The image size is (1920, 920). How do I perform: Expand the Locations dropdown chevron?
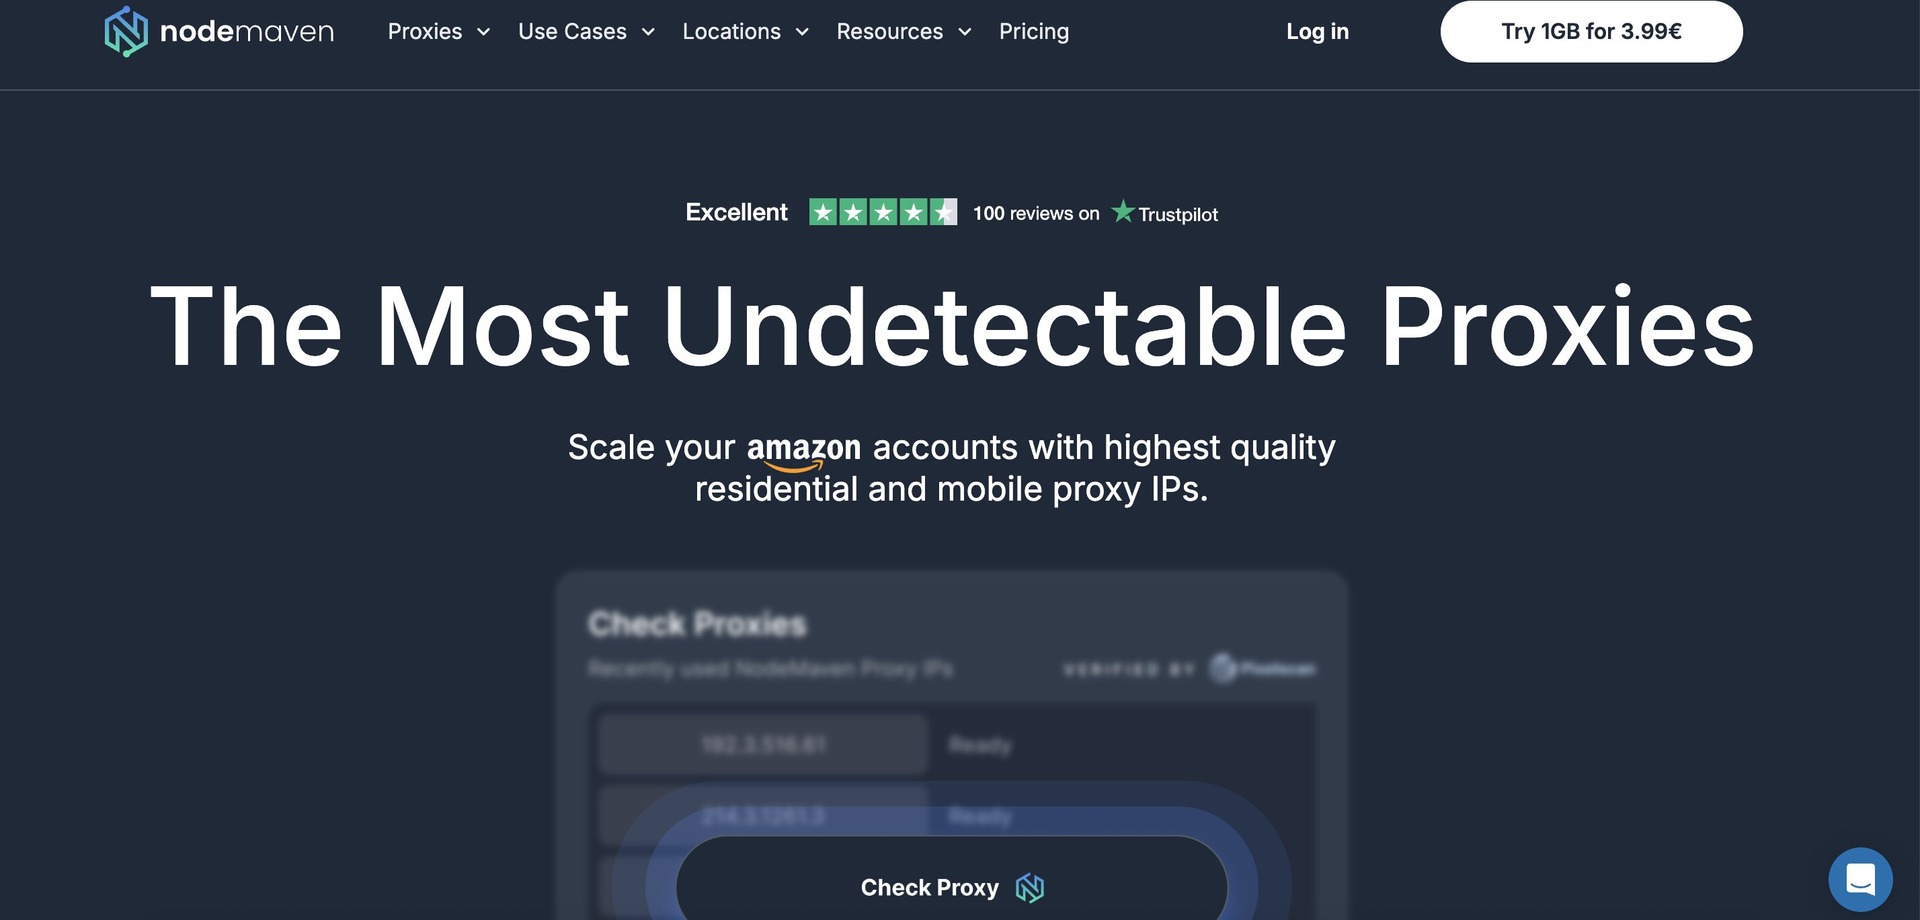click(802, 32)
